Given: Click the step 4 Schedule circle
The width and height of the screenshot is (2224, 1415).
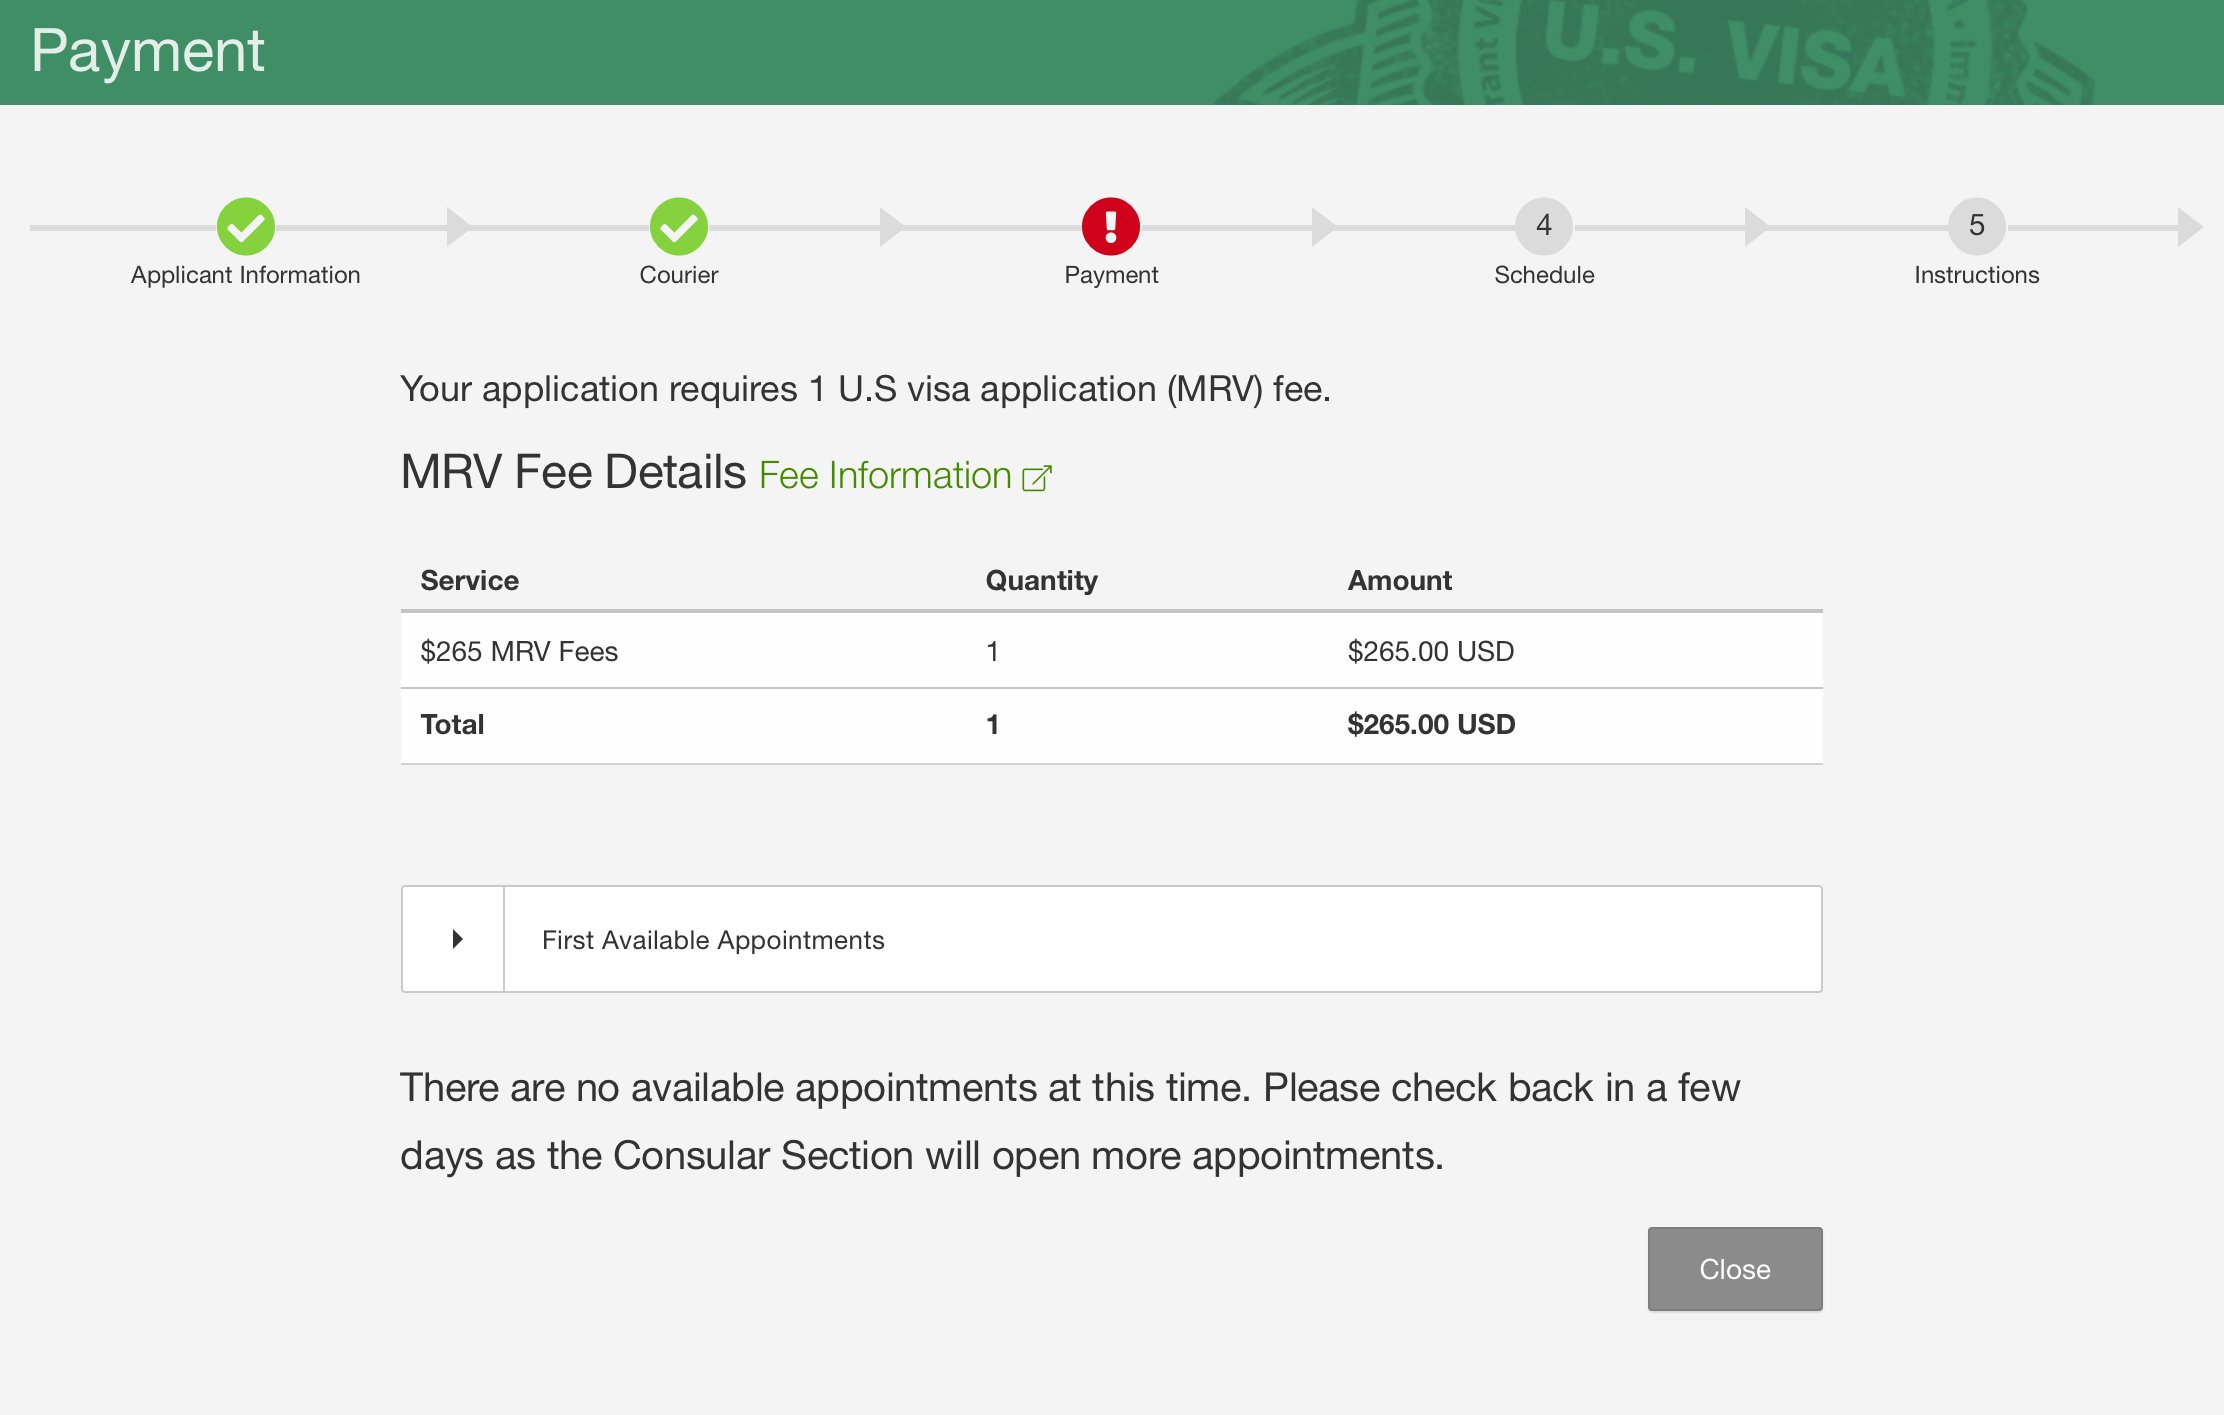Looking at the screenshot, I should [x=1543, y=226].
